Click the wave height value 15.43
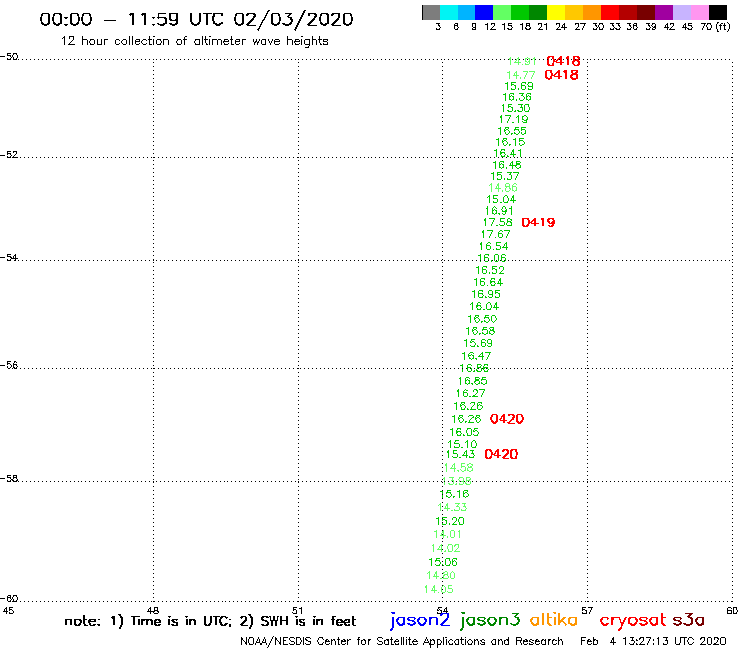The image size is (740, 650). 461,454
